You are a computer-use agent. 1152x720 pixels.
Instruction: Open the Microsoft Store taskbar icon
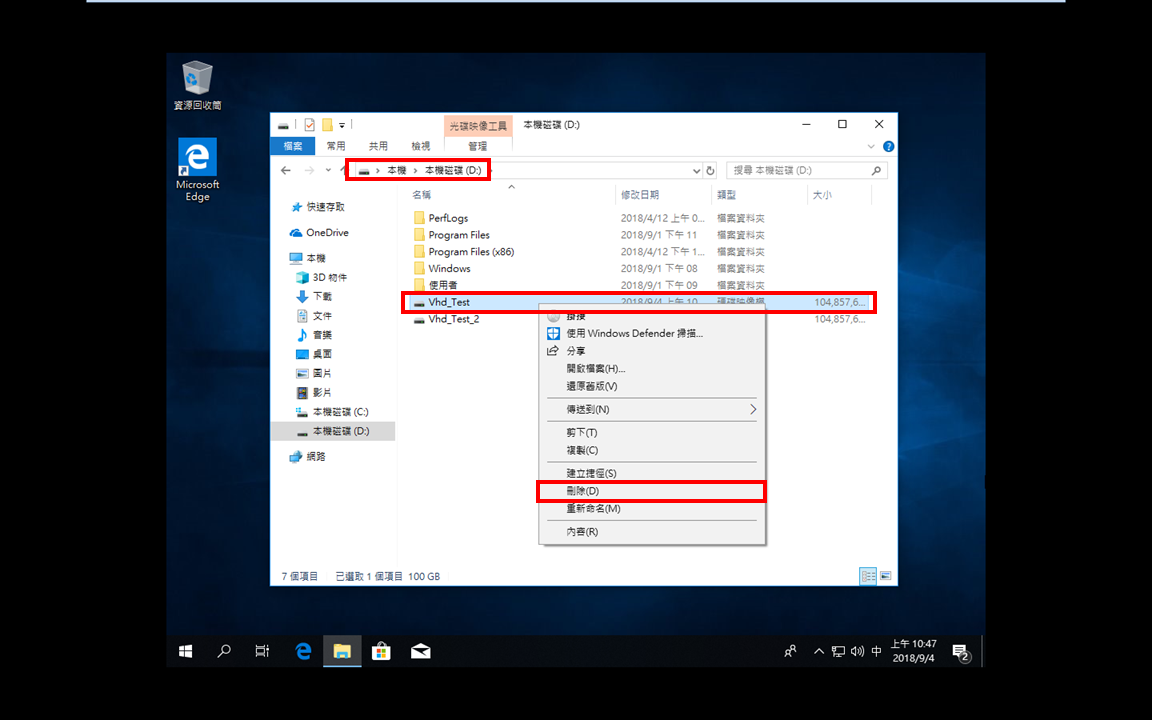point(381,651)
